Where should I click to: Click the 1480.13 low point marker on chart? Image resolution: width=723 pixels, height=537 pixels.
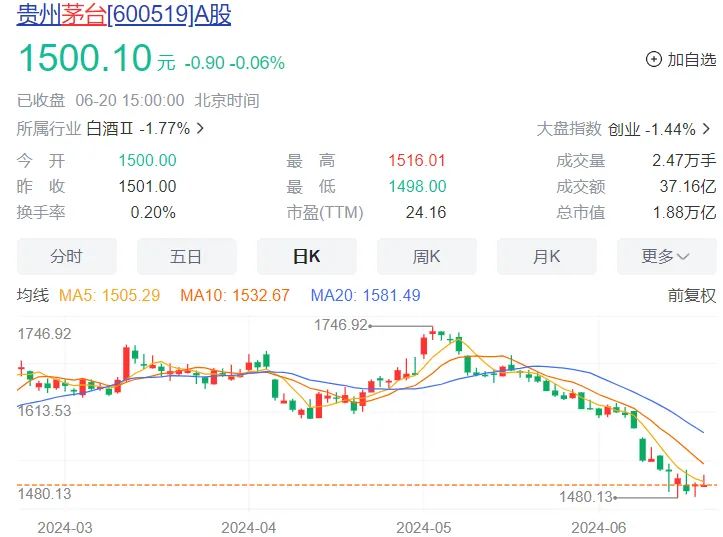point(586,497)
